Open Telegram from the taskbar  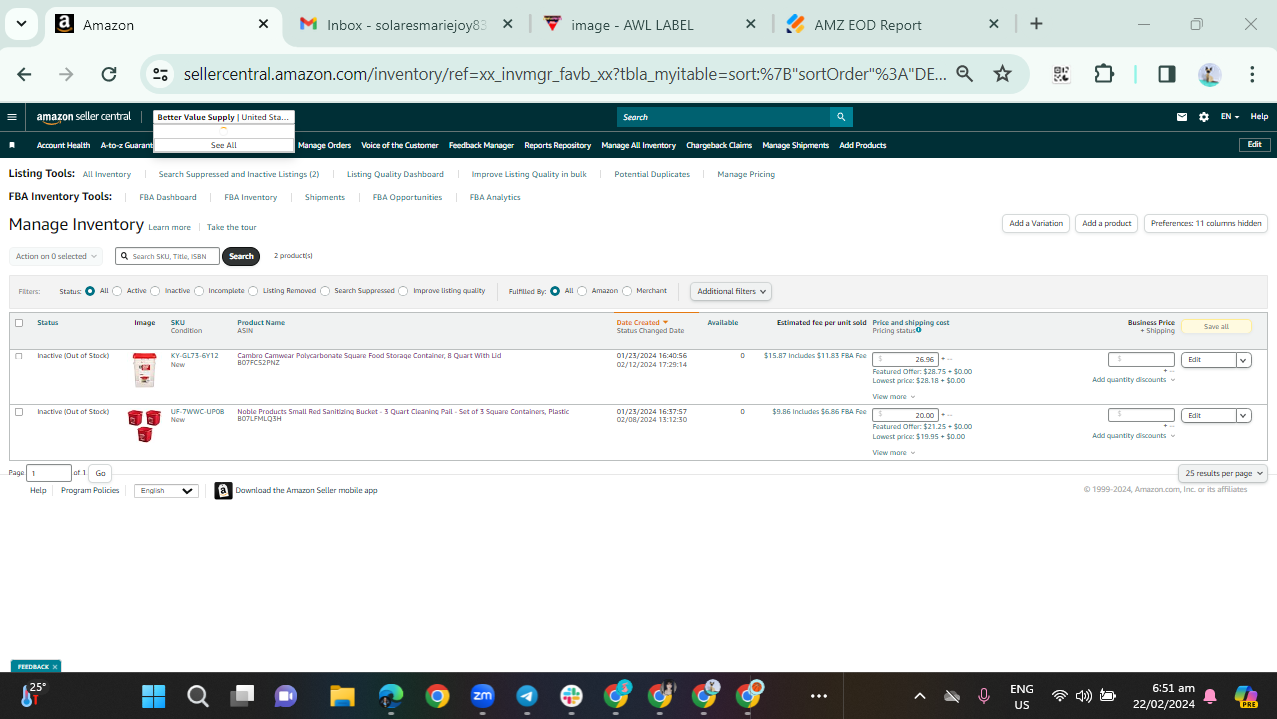(526, 696)
